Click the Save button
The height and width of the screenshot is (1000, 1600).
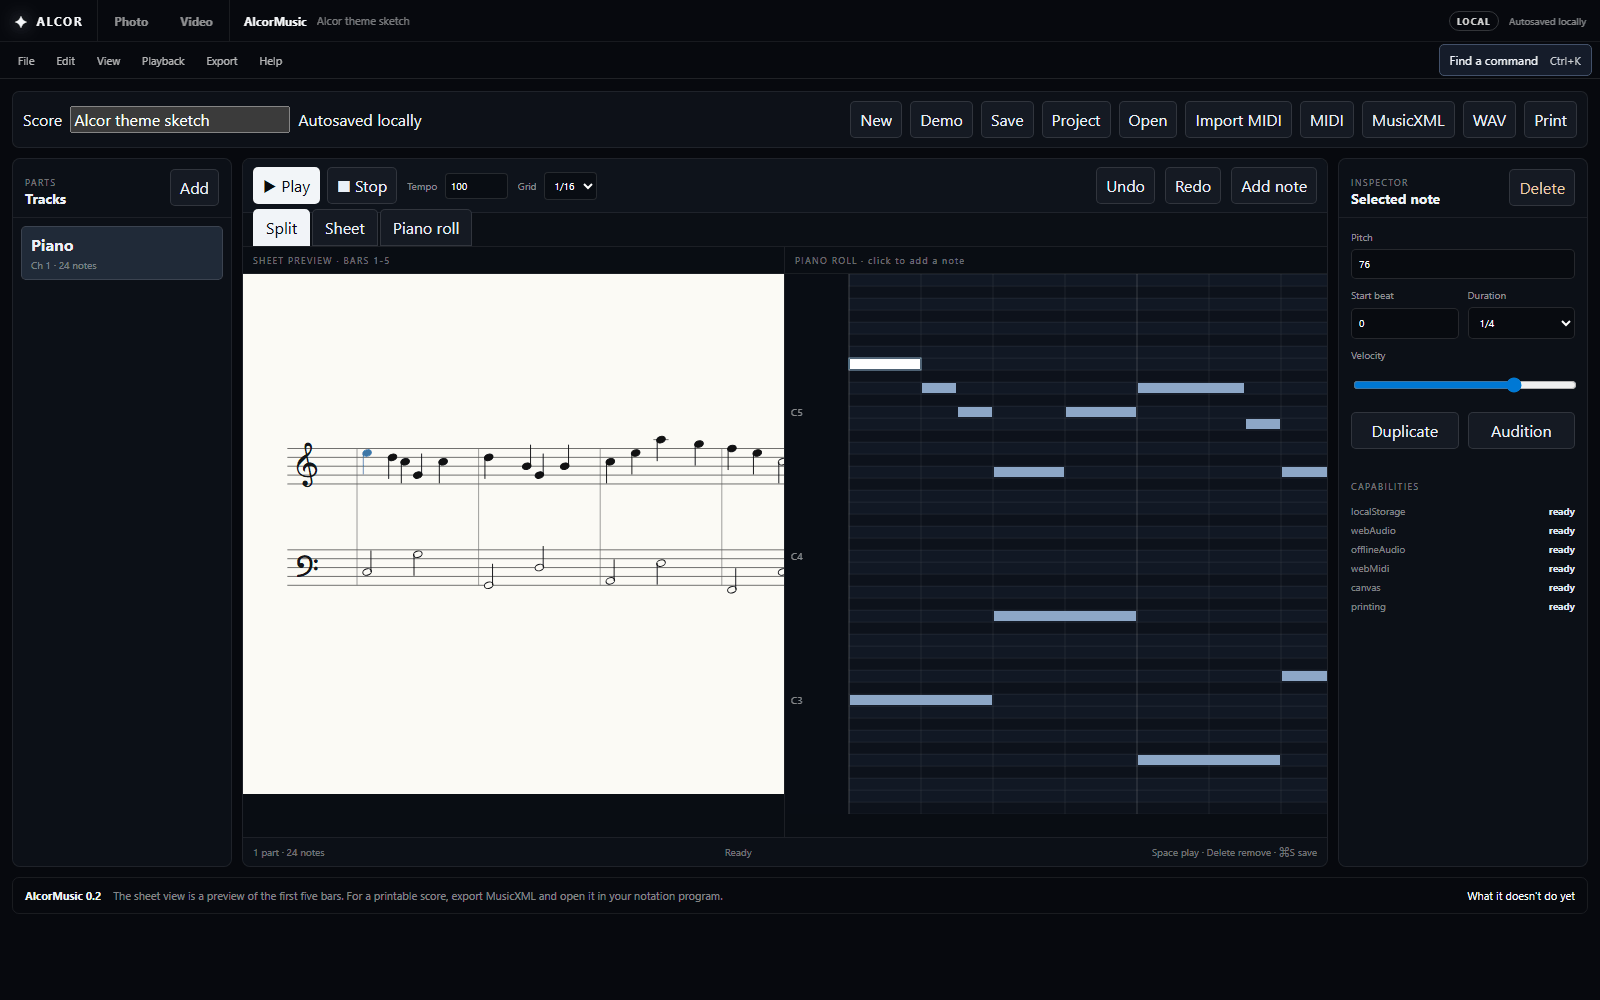tap(1007, 120)
